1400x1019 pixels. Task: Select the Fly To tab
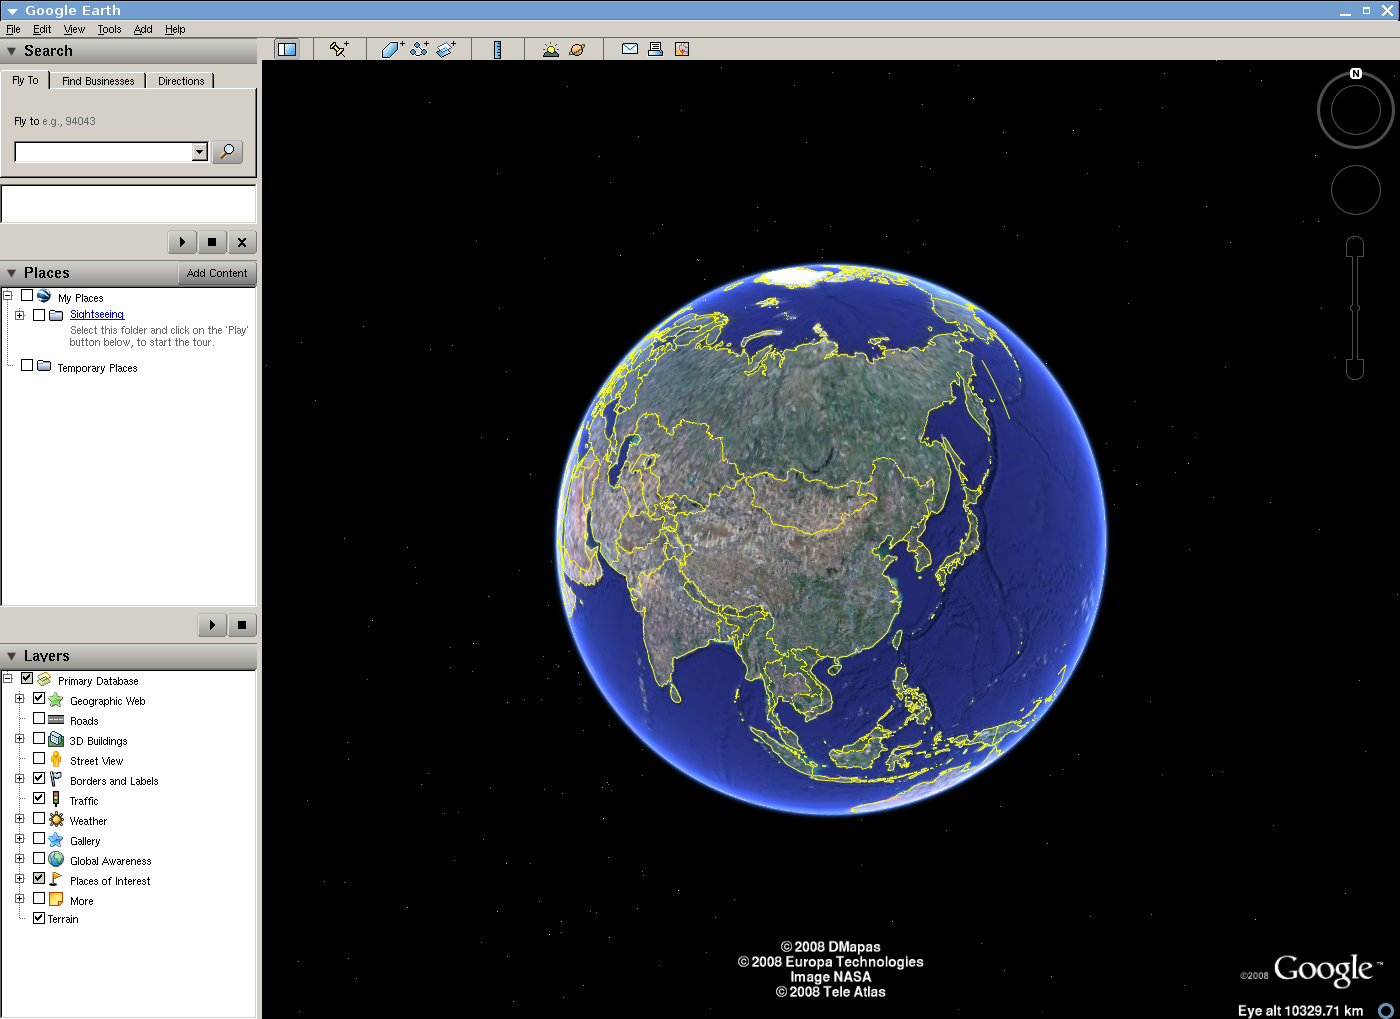(25, 80)
